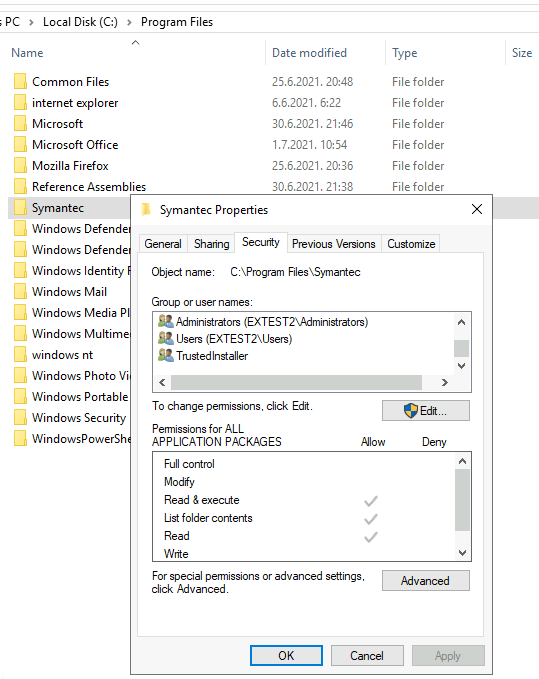Click the Windows Mail folder icon
Viewport: 539px width, 679px height.
point(20,291)
